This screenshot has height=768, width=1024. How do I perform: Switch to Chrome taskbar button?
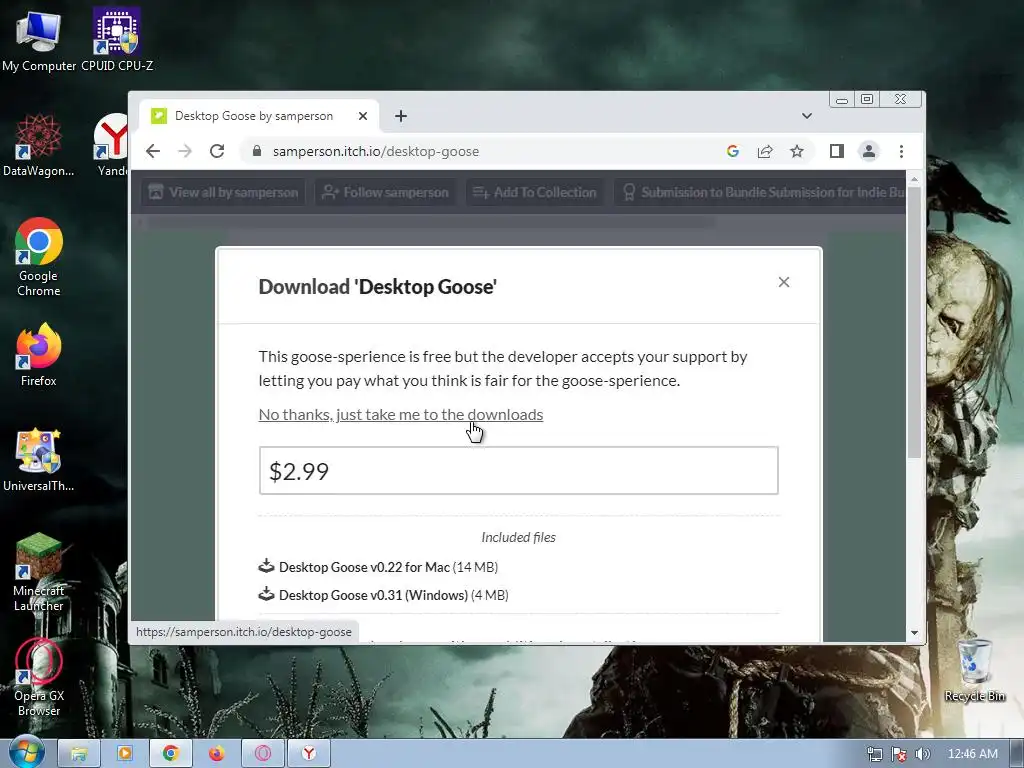point(170,754)
